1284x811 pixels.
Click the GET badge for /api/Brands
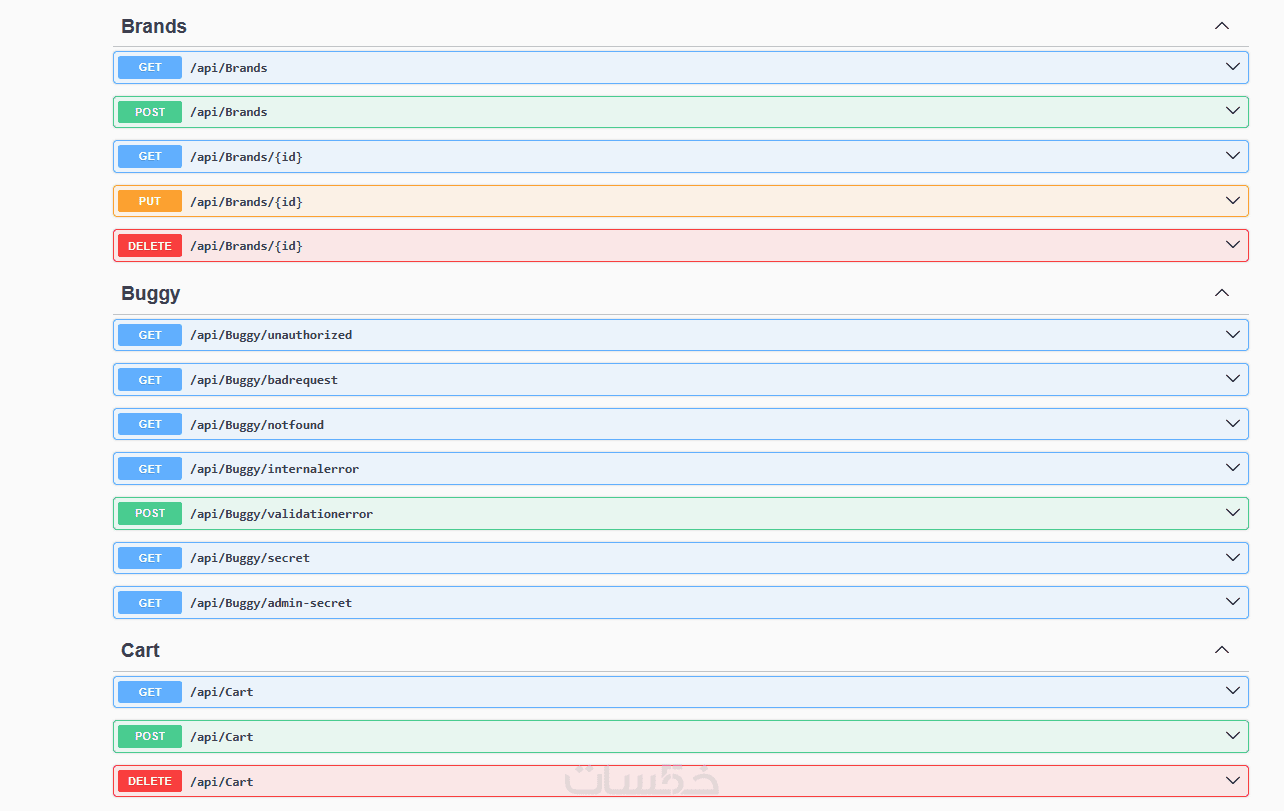click(x=150, y=68)
